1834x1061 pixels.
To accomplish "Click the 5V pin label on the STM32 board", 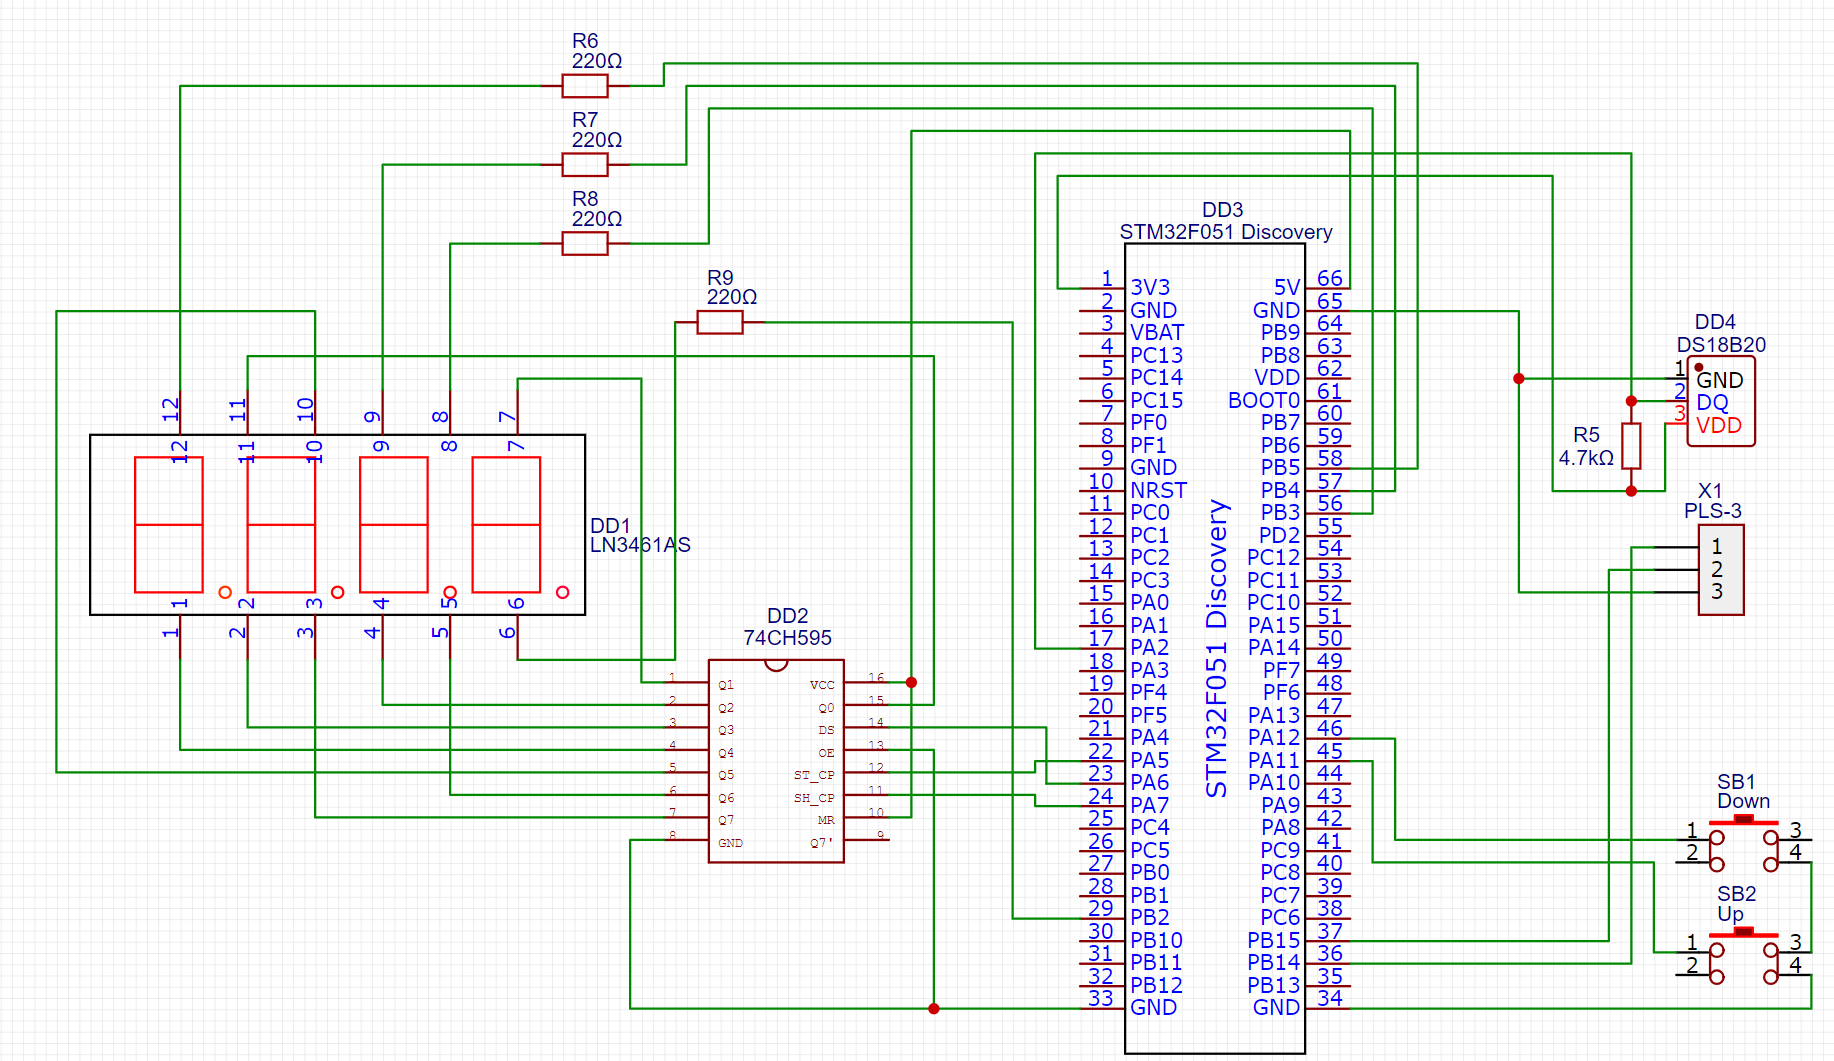I will click(x=1287, y=288).
